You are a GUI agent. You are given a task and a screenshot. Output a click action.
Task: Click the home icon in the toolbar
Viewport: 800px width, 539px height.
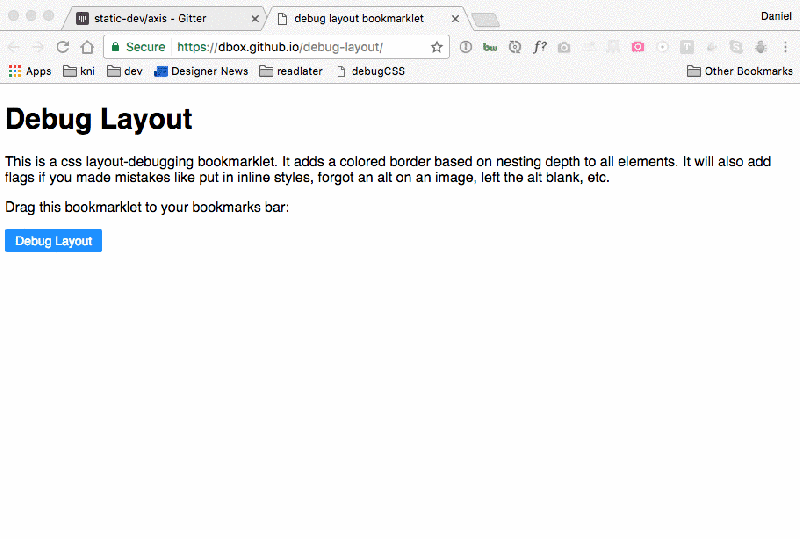(x=87, y=47)
